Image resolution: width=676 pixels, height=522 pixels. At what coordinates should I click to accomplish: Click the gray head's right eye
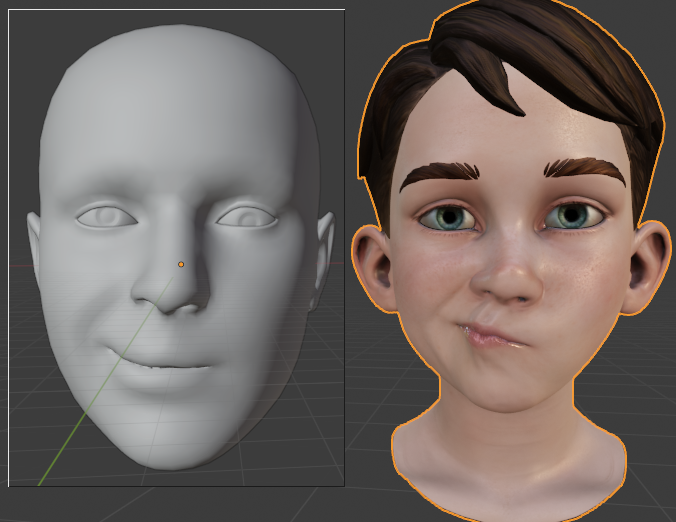point(247,217)
